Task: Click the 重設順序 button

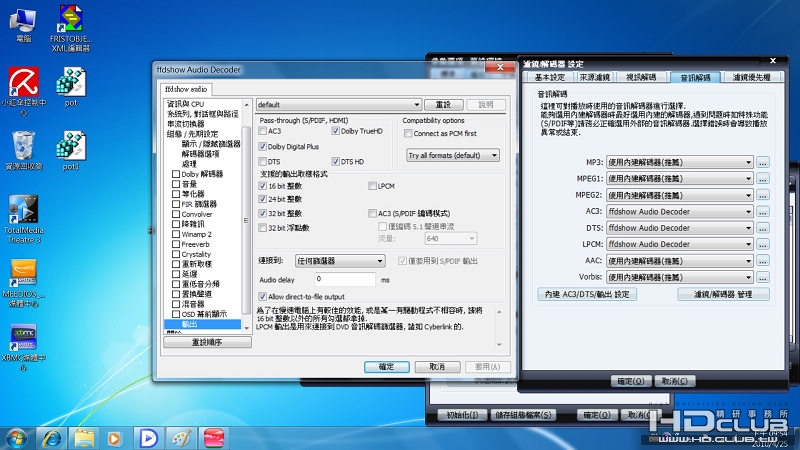Action: [x=206, y=342]
